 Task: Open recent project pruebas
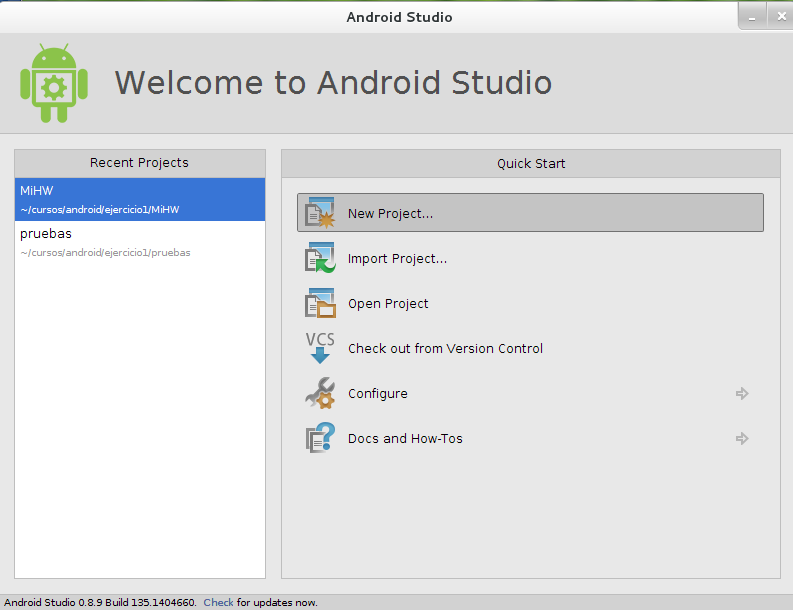140,242
